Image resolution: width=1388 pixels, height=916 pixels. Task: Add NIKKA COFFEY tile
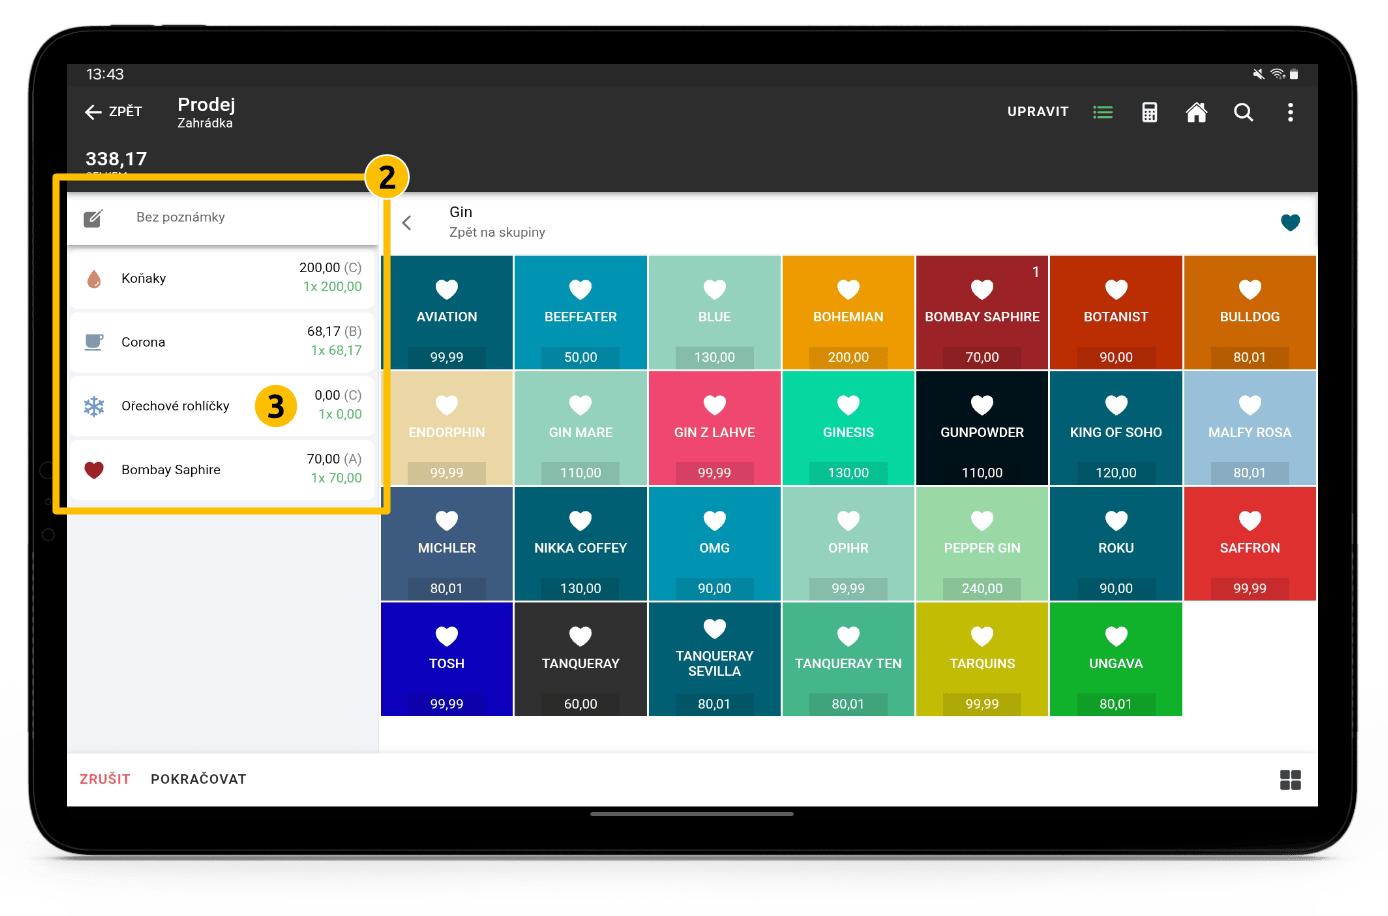581,544
